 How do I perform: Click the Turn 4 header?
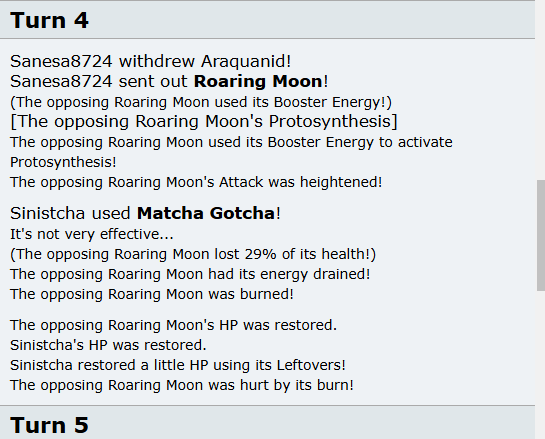[x=267, y=20]
